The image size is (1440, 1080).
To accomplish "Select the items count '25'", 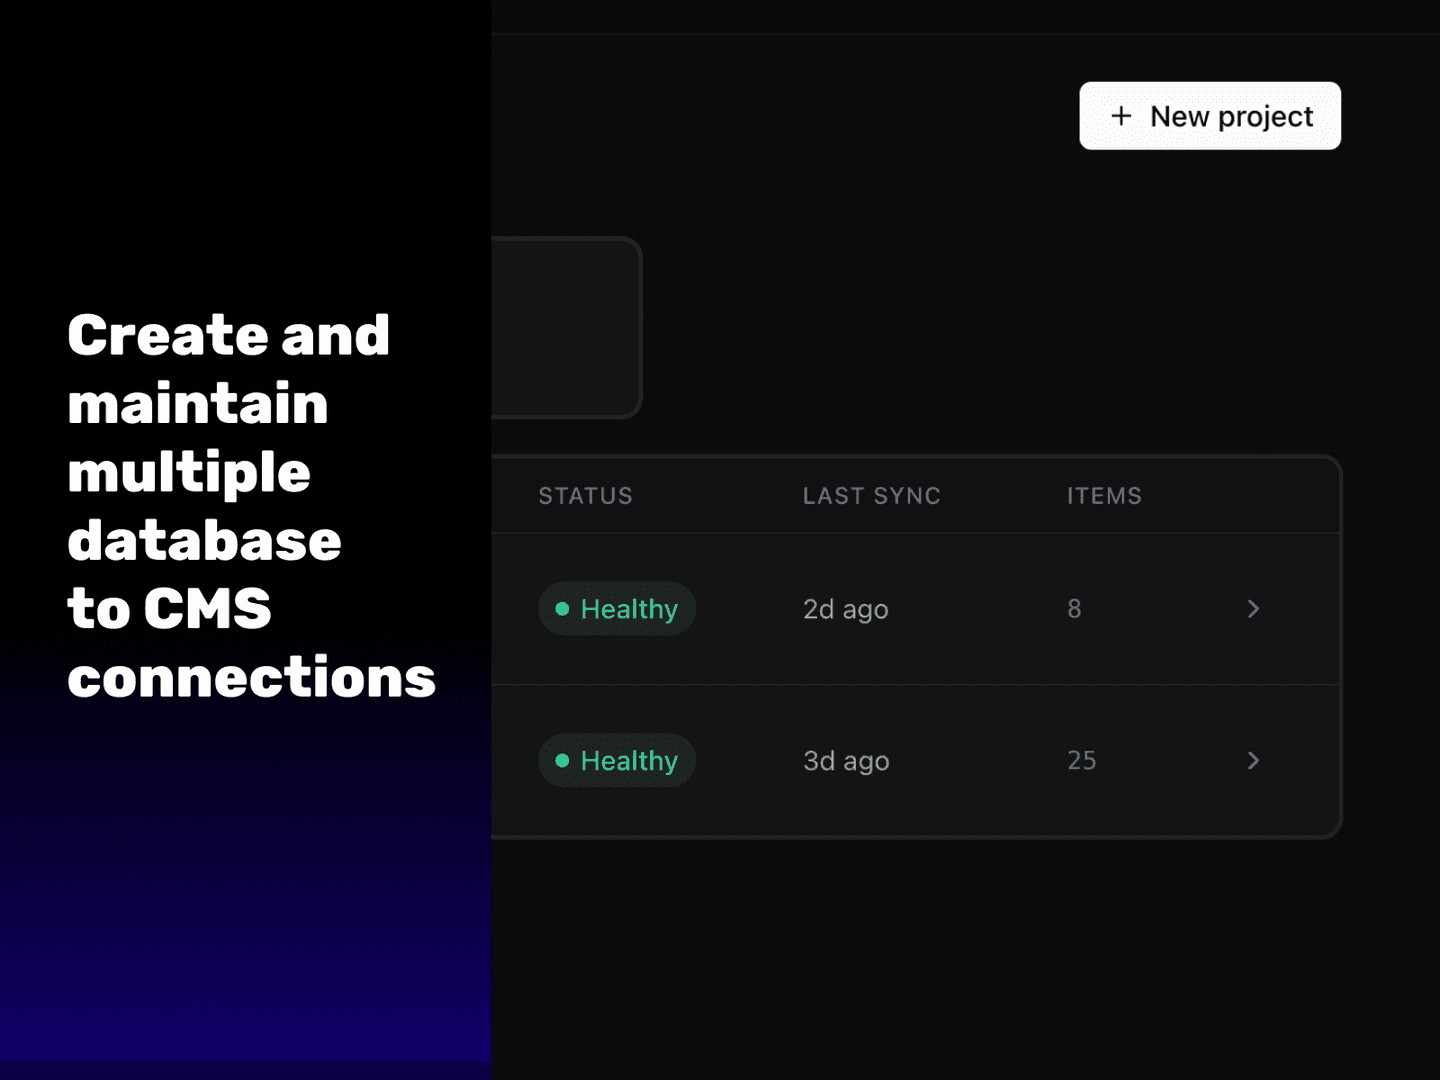I will pyautogui.click(x=1082, y=761).
